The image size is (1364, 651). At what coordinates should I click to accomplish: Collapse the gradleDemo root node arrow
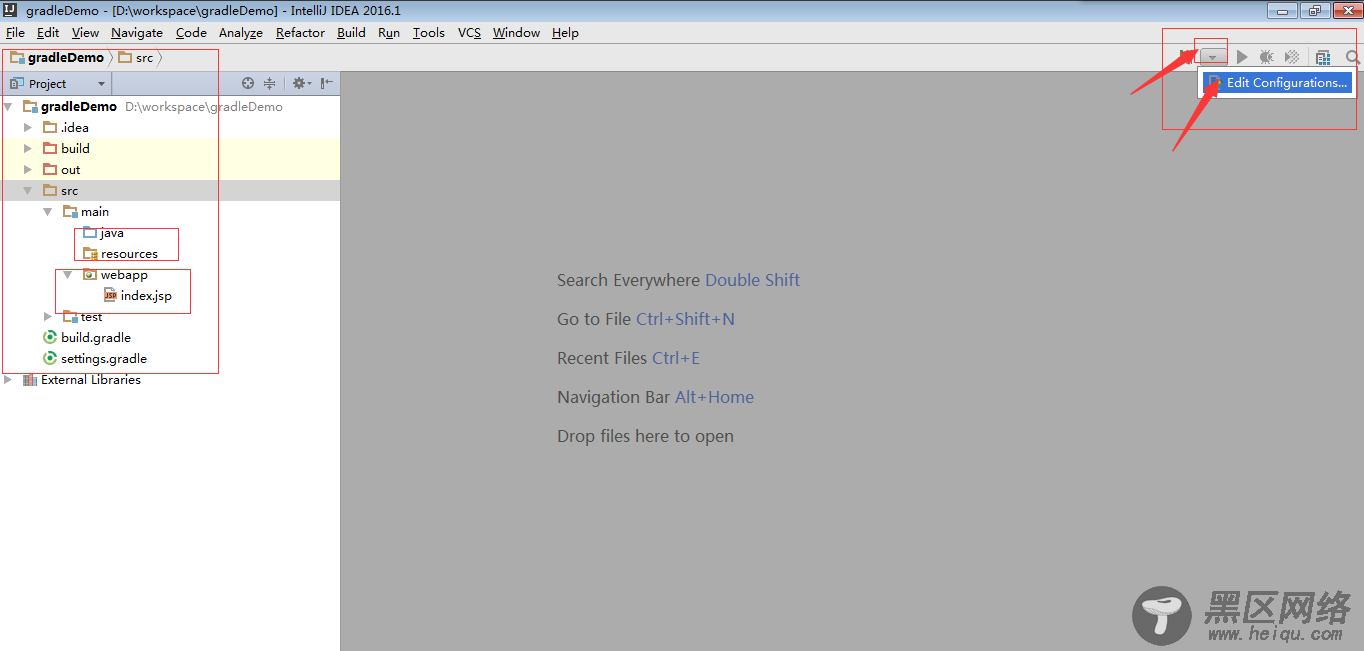[8, 106]
